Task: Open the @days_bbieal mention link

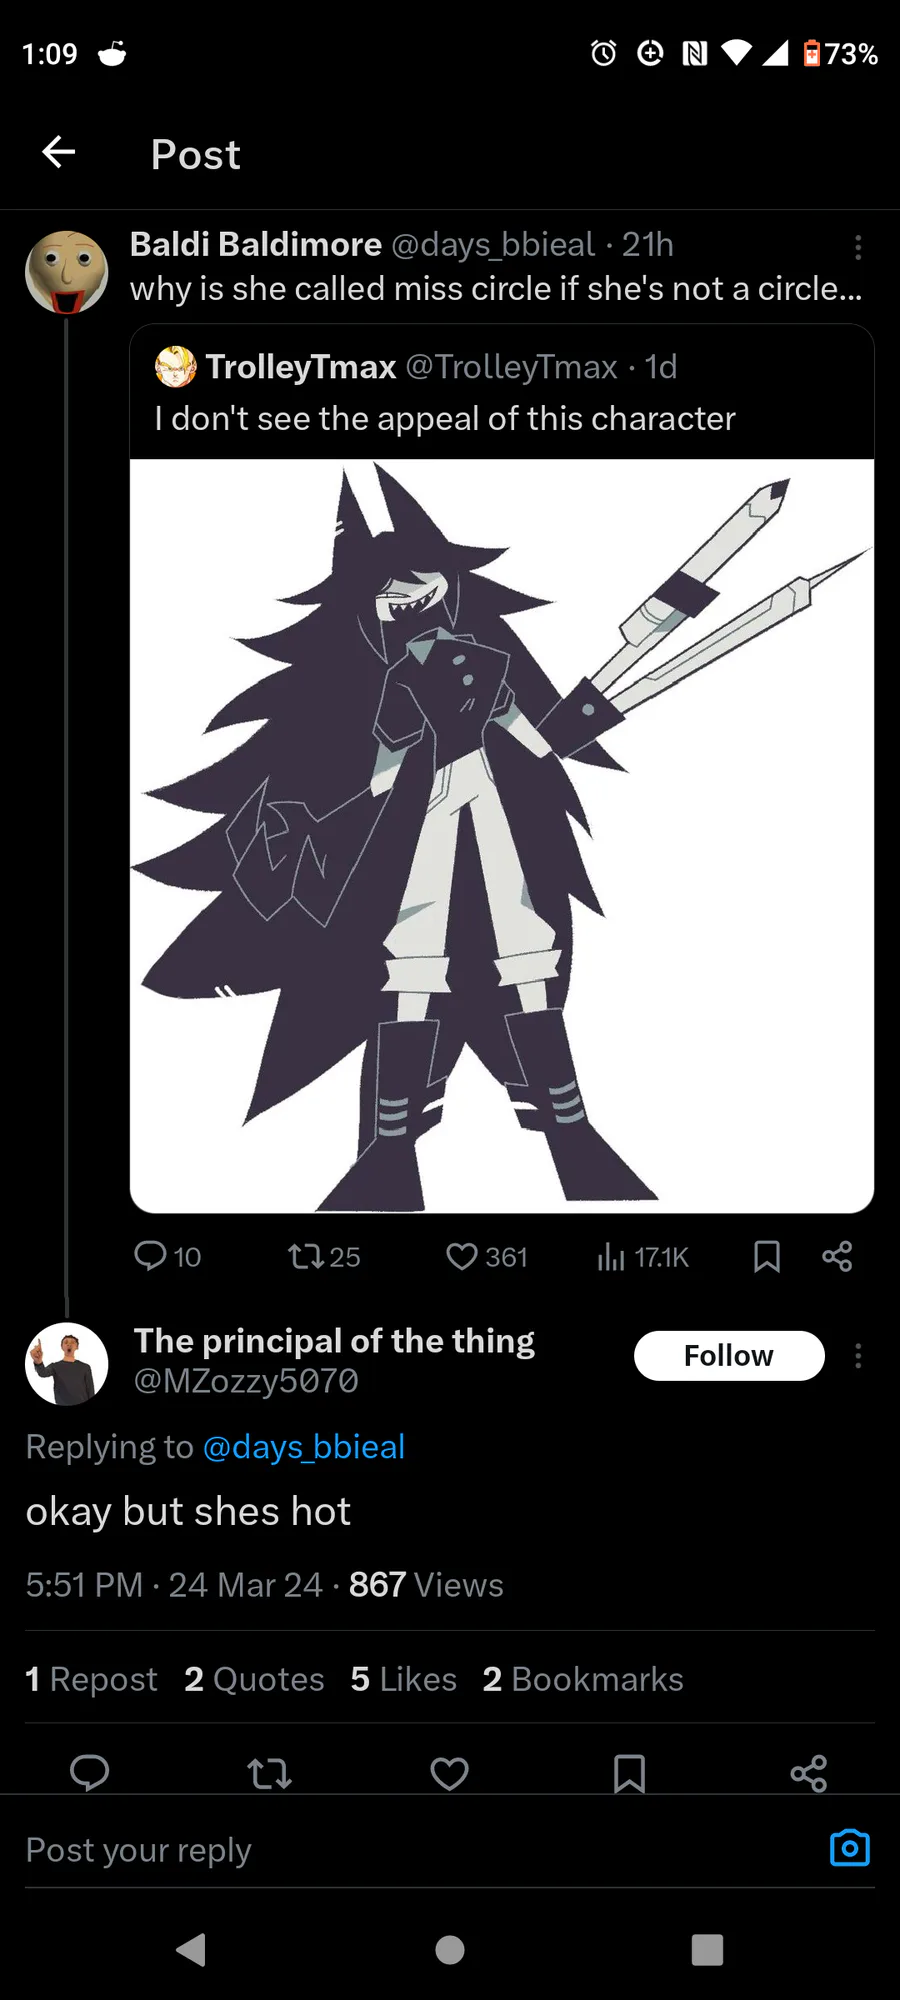Action: [x=304, y=1447]
